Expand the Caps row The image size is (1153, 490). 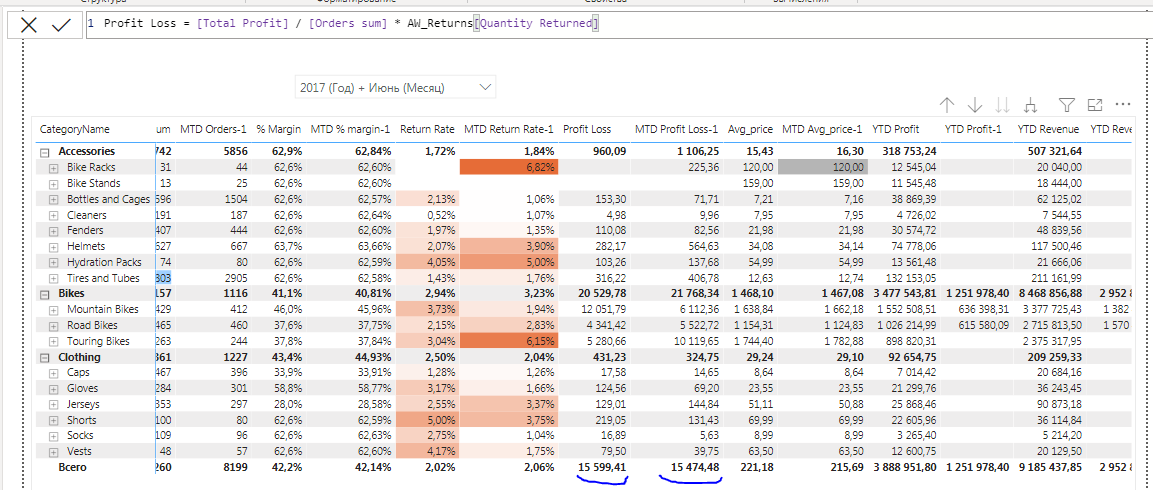pos(53,373)
